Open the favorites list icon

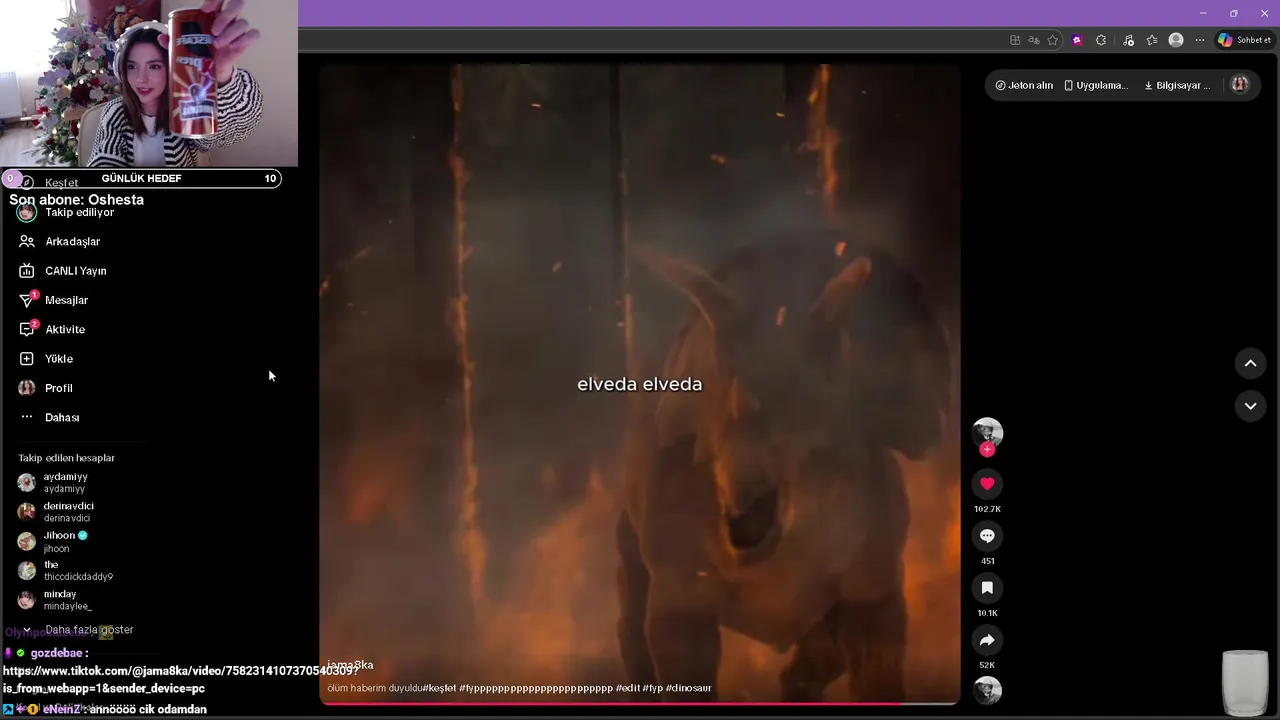1152,40
